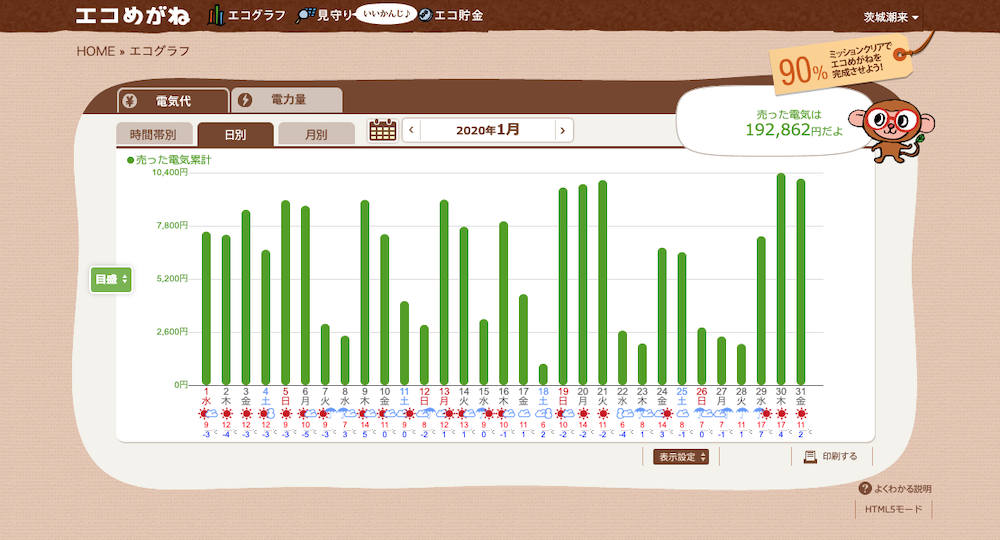Click the weather icon for day 28

tap(741, 413)
